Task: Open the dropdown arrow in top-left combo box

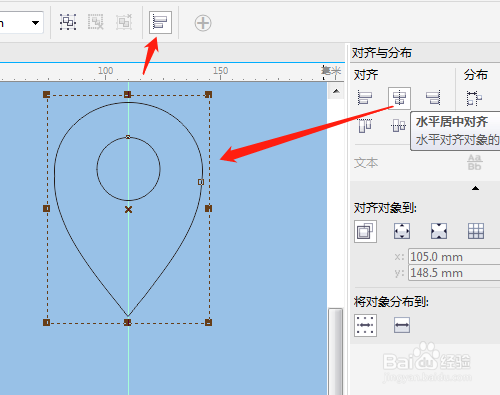Action: 35,23
